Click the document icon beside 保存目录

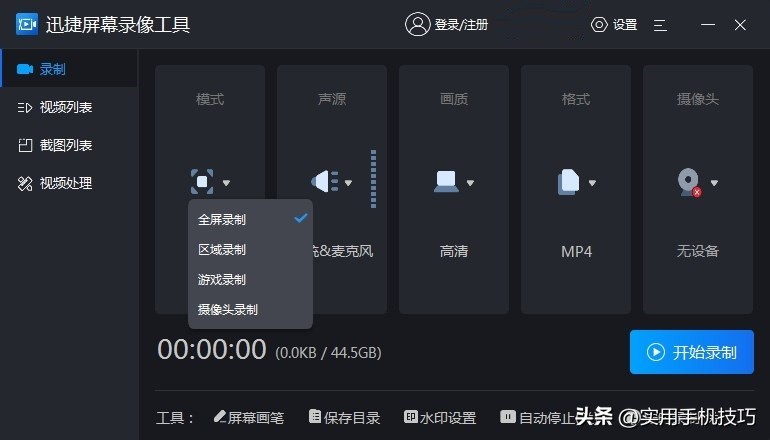(x=315, y=416)
